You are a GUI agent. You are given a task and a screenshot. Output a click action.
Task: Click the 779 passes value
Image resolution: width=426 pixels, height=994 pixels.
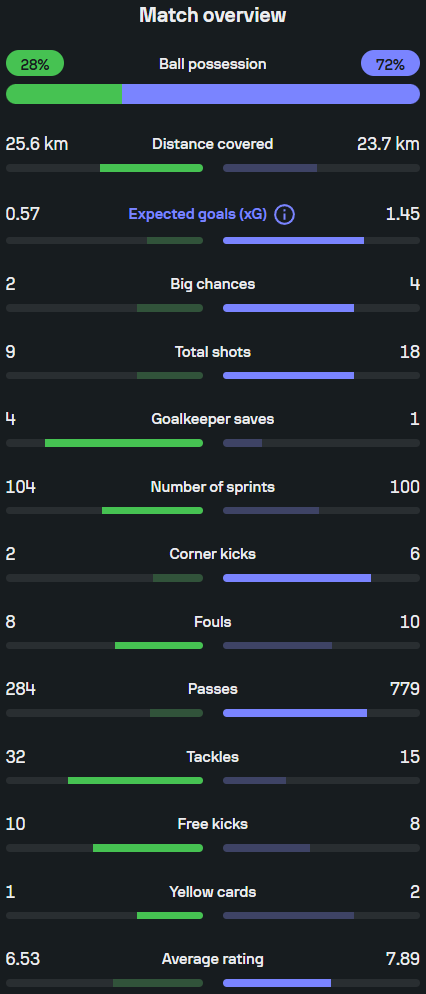[x=405, y=689]
